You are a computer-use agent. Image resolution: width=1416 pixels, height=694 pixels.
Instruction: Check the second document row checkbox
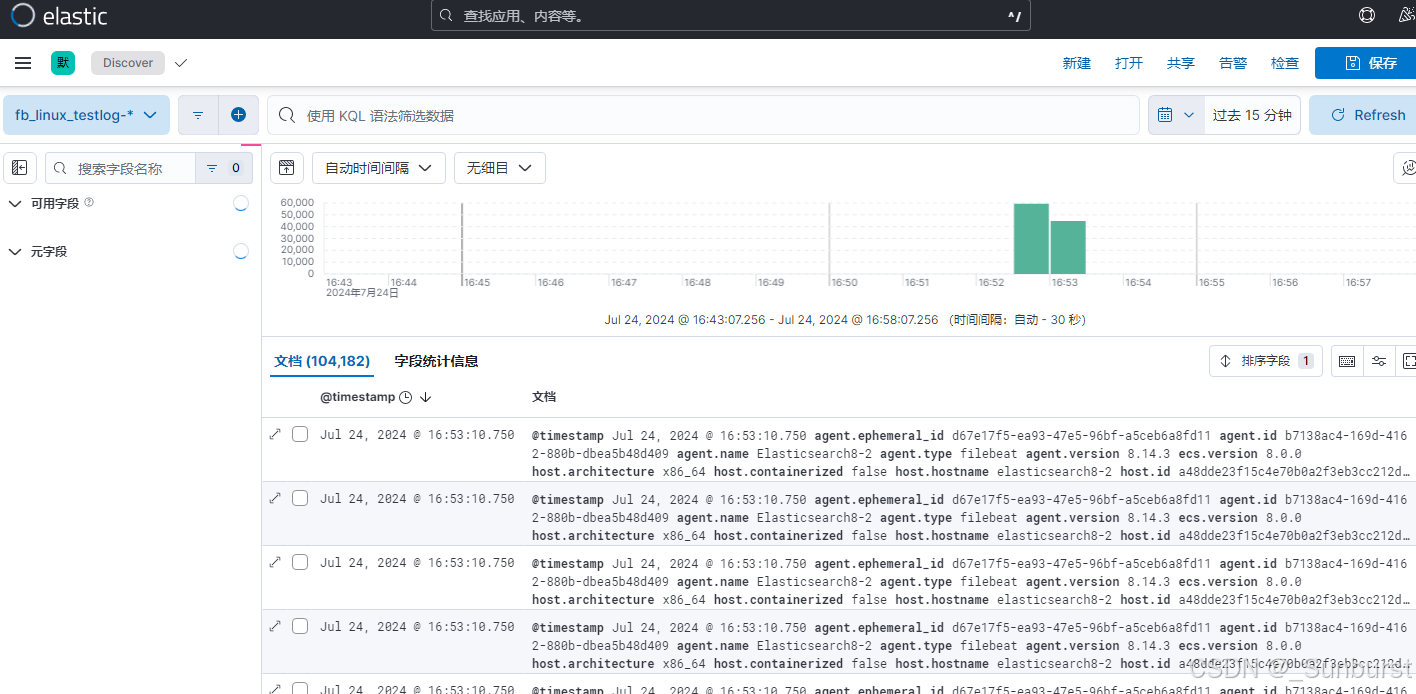[x=299, y=498]
